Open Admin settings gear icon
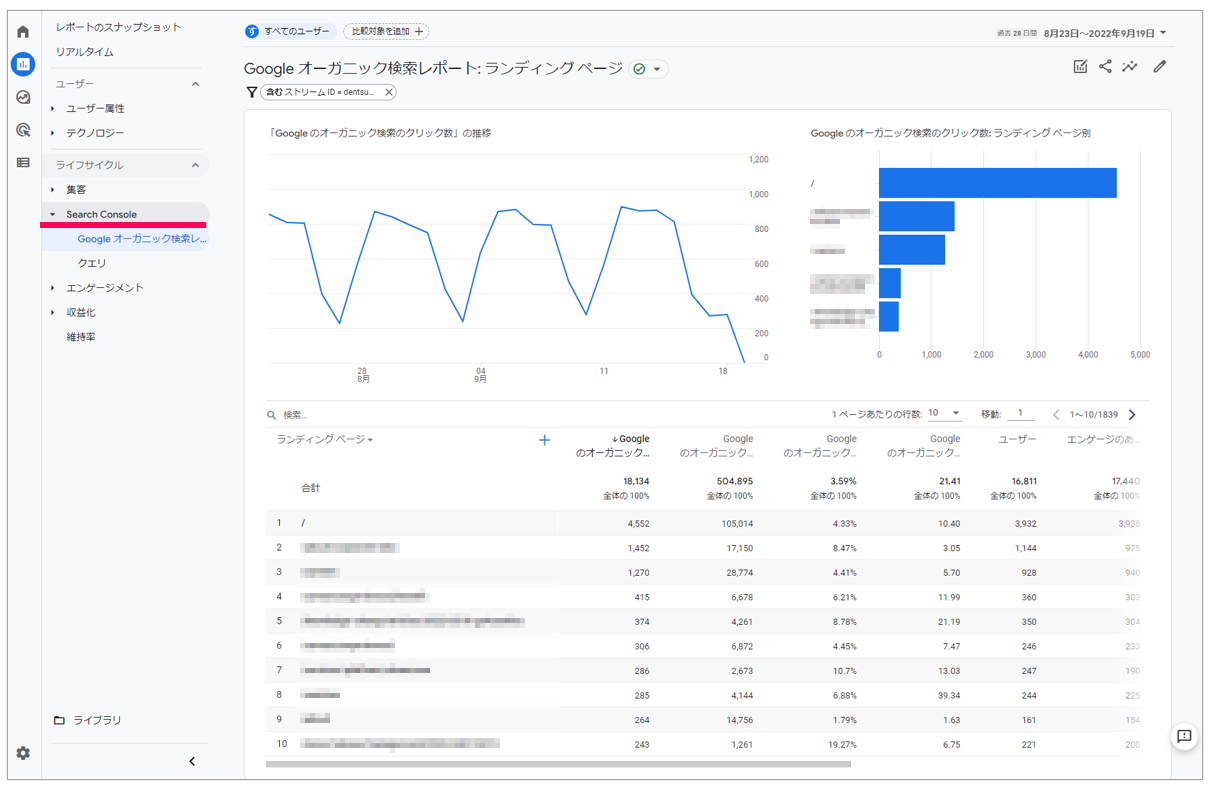The height and width of the screenshot is (788, 1211). (23, 753)
